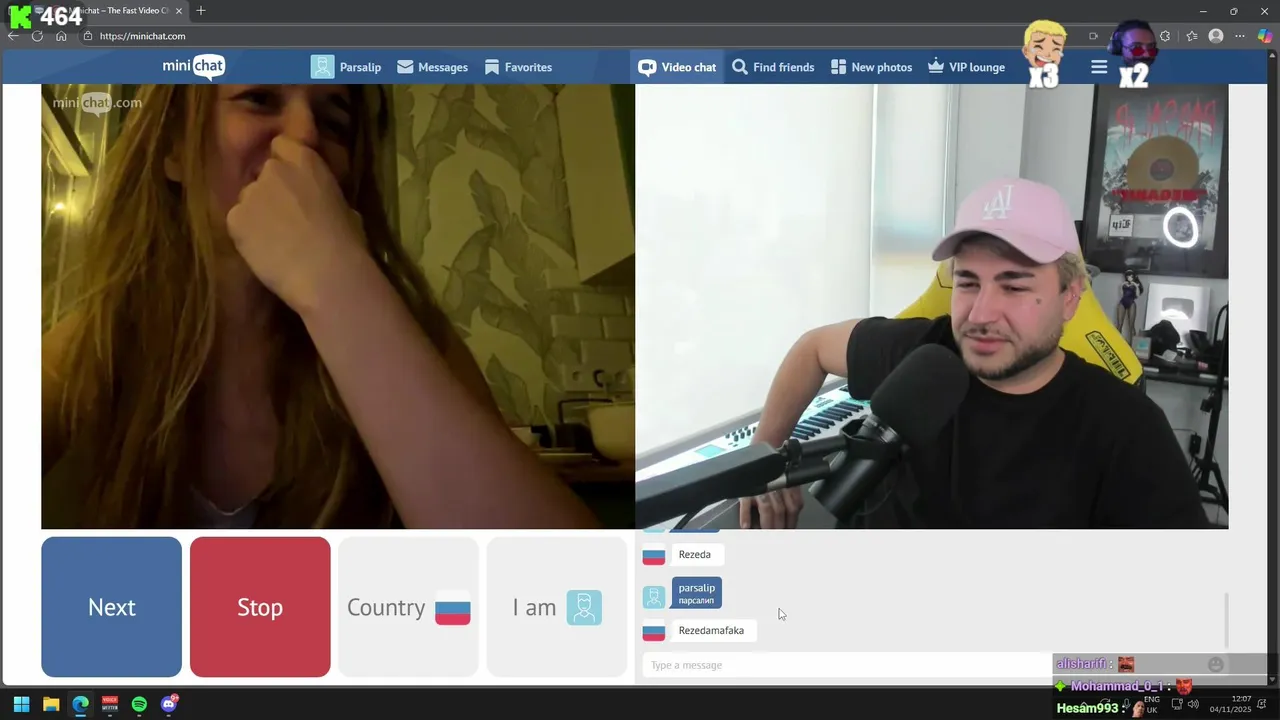This screenshot has height=720, width=1280.
Task: Click the parsalip chat bubble
Action: tap(697, 593)
